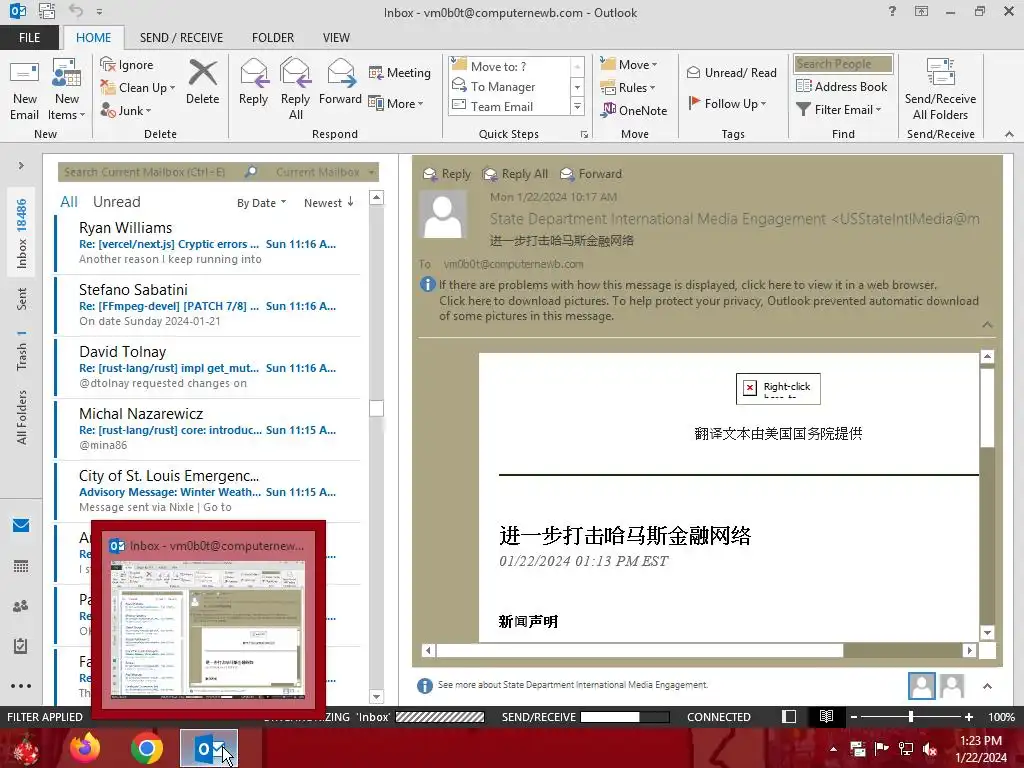Open the Clean Up dropdown
Image resolution: width=1024 pixels, height=768 pixels.
pos(138,88)
